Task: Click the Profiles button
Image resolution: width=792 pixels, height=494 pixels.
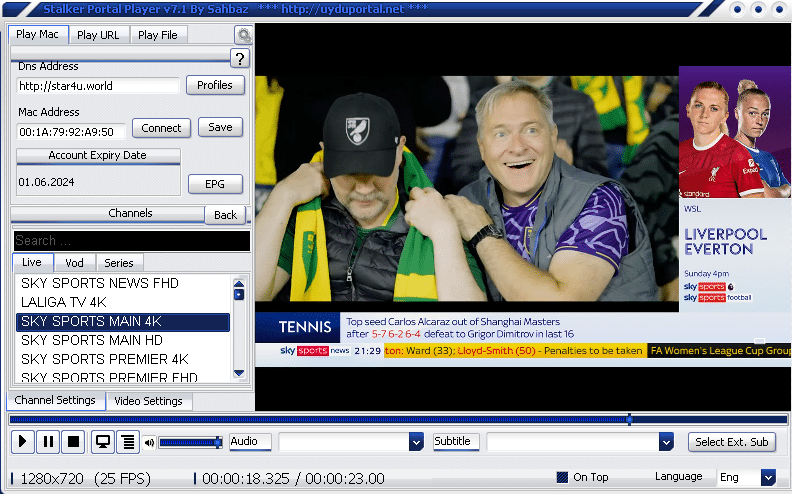Action: tap(215, 85)
